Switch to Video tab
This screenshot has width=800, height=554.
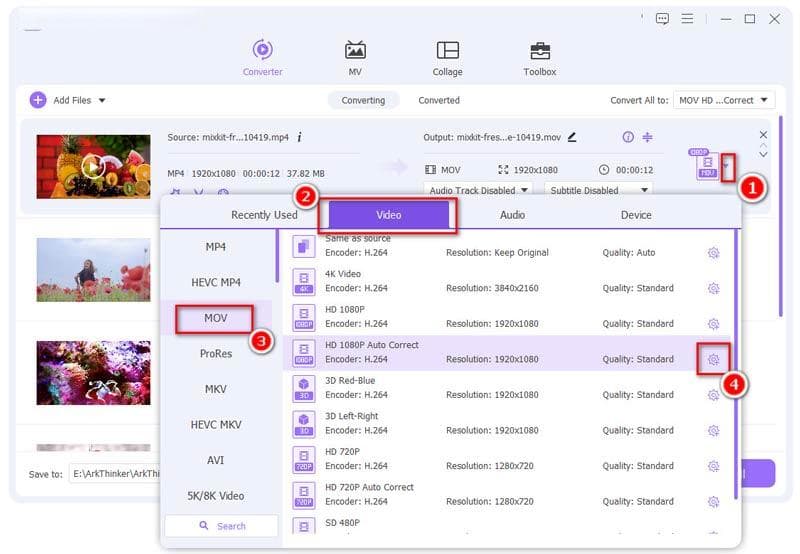(x=389, y=215)
